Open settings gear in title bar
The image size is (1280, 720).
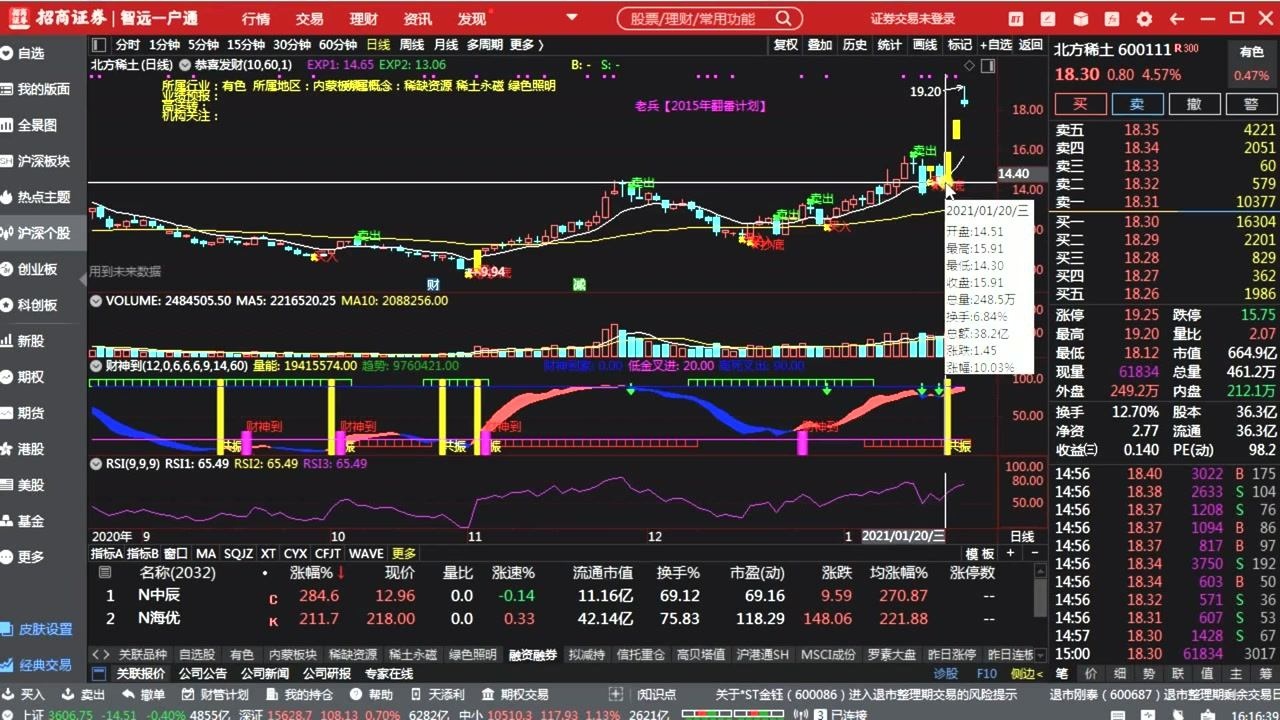click(x=1144, y=18)
